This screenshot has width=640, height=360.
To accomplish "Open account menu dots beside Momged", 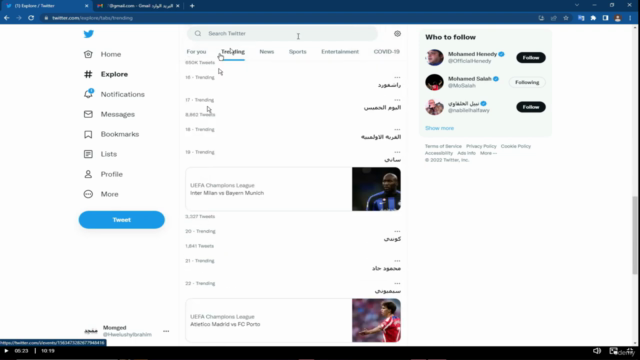I will [166, 331].
